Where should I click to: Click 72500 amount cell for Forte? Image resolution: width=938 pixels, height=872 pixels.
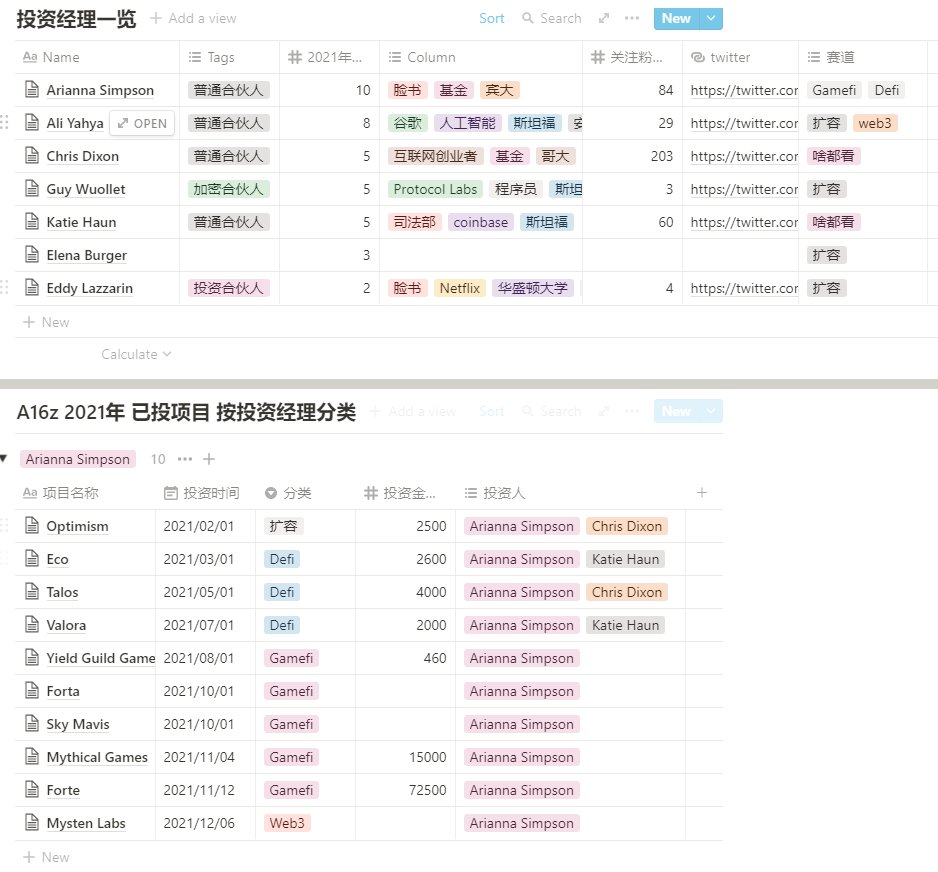(406, 789)
